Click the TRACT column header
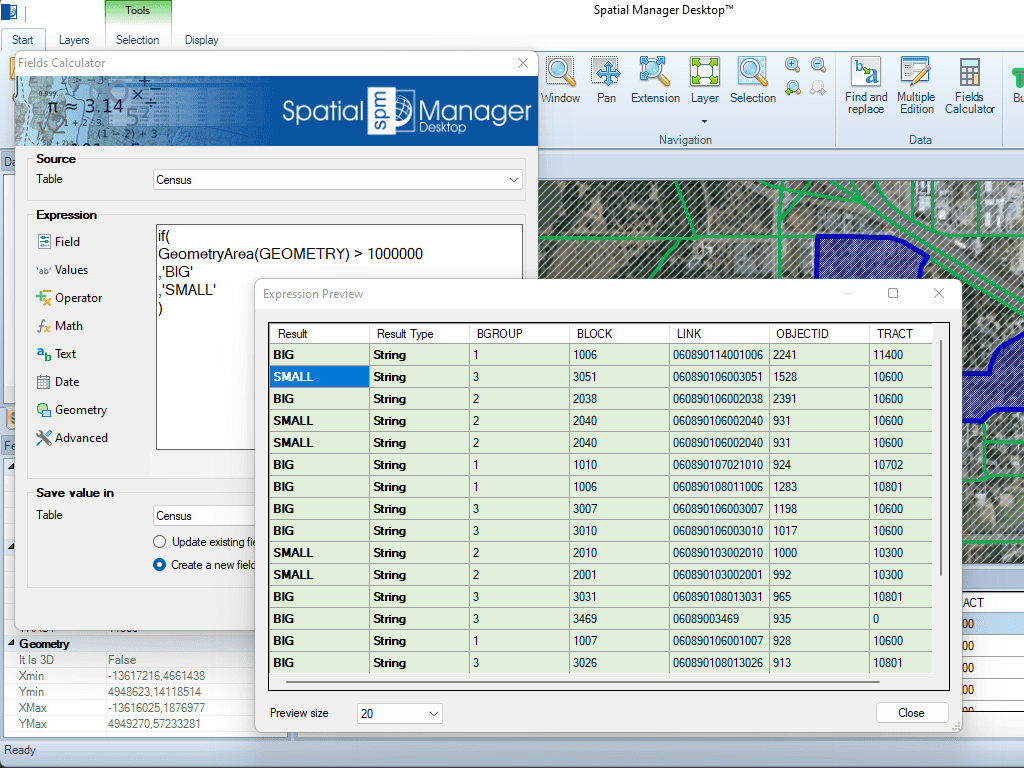Screen dimensions: 1024x768 [x=901, y=334]
